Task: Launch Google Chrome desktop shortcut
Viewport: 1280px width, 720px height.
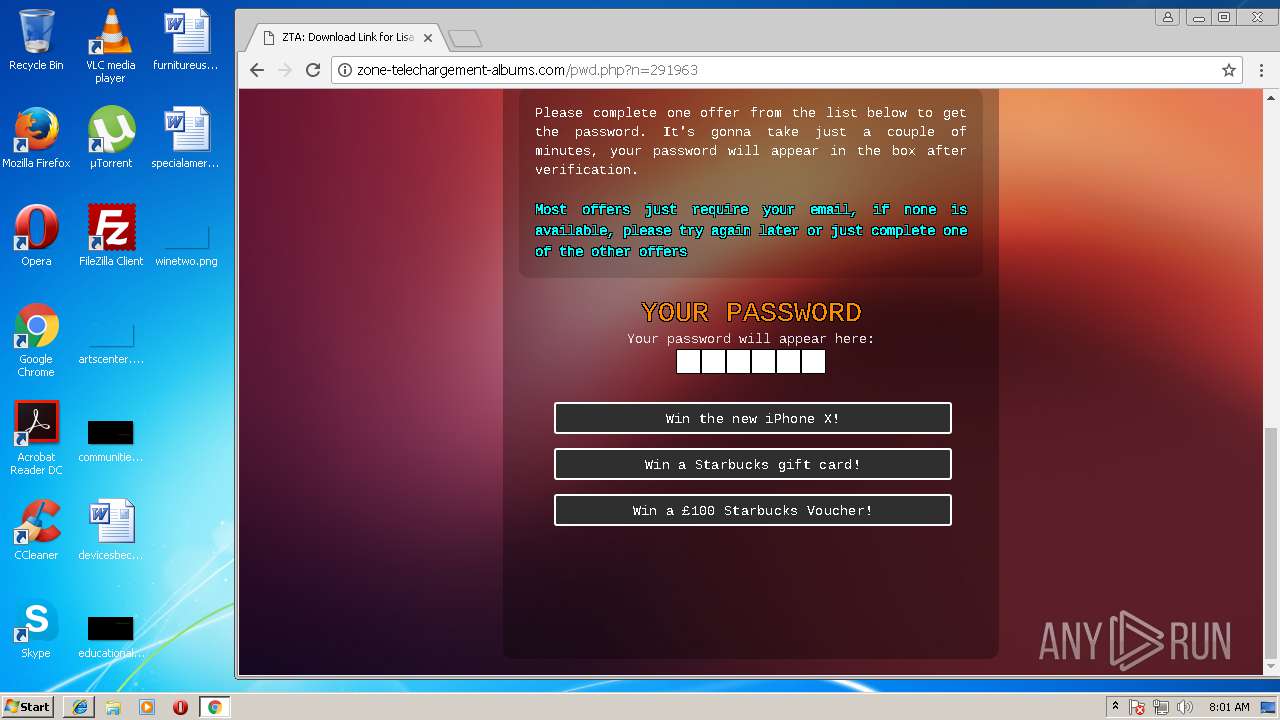Action: [36, 340]
